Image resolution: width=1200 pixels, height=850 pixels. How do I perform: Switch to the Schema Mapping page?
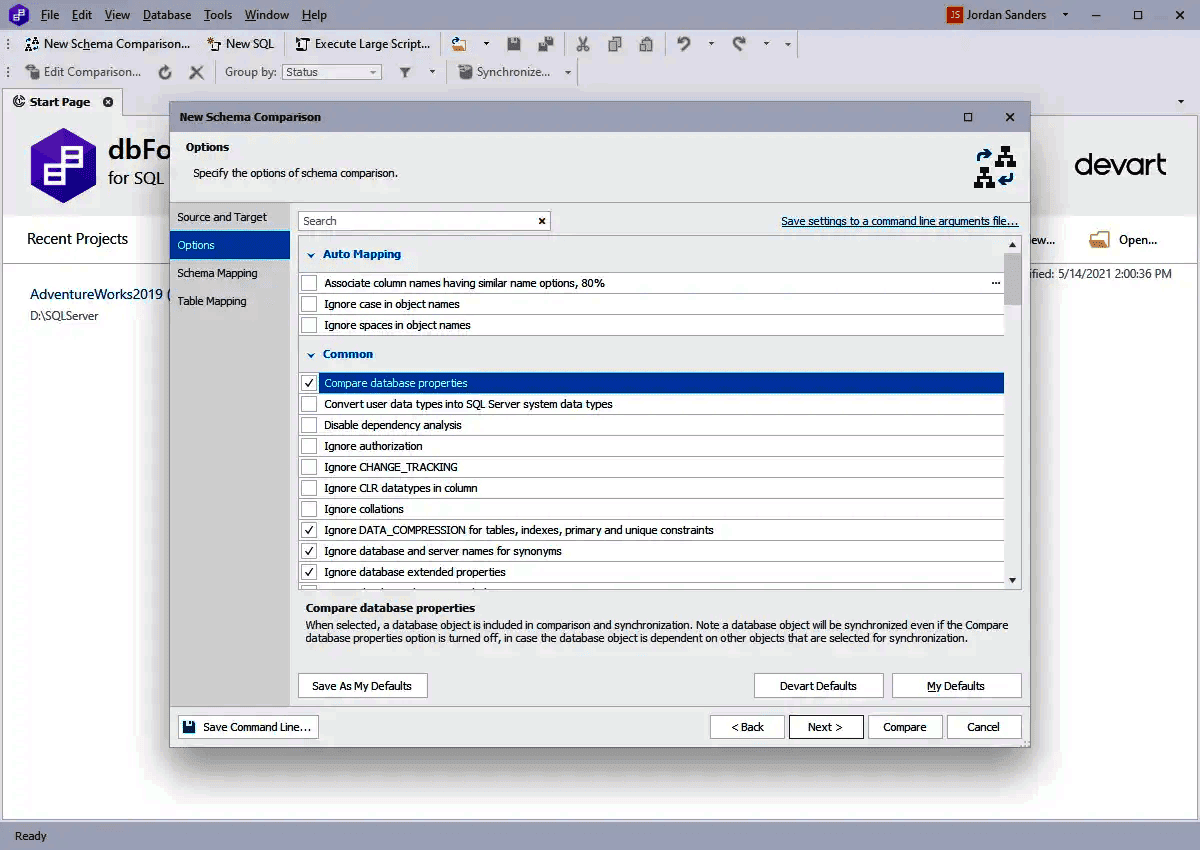tap(217, 272)
